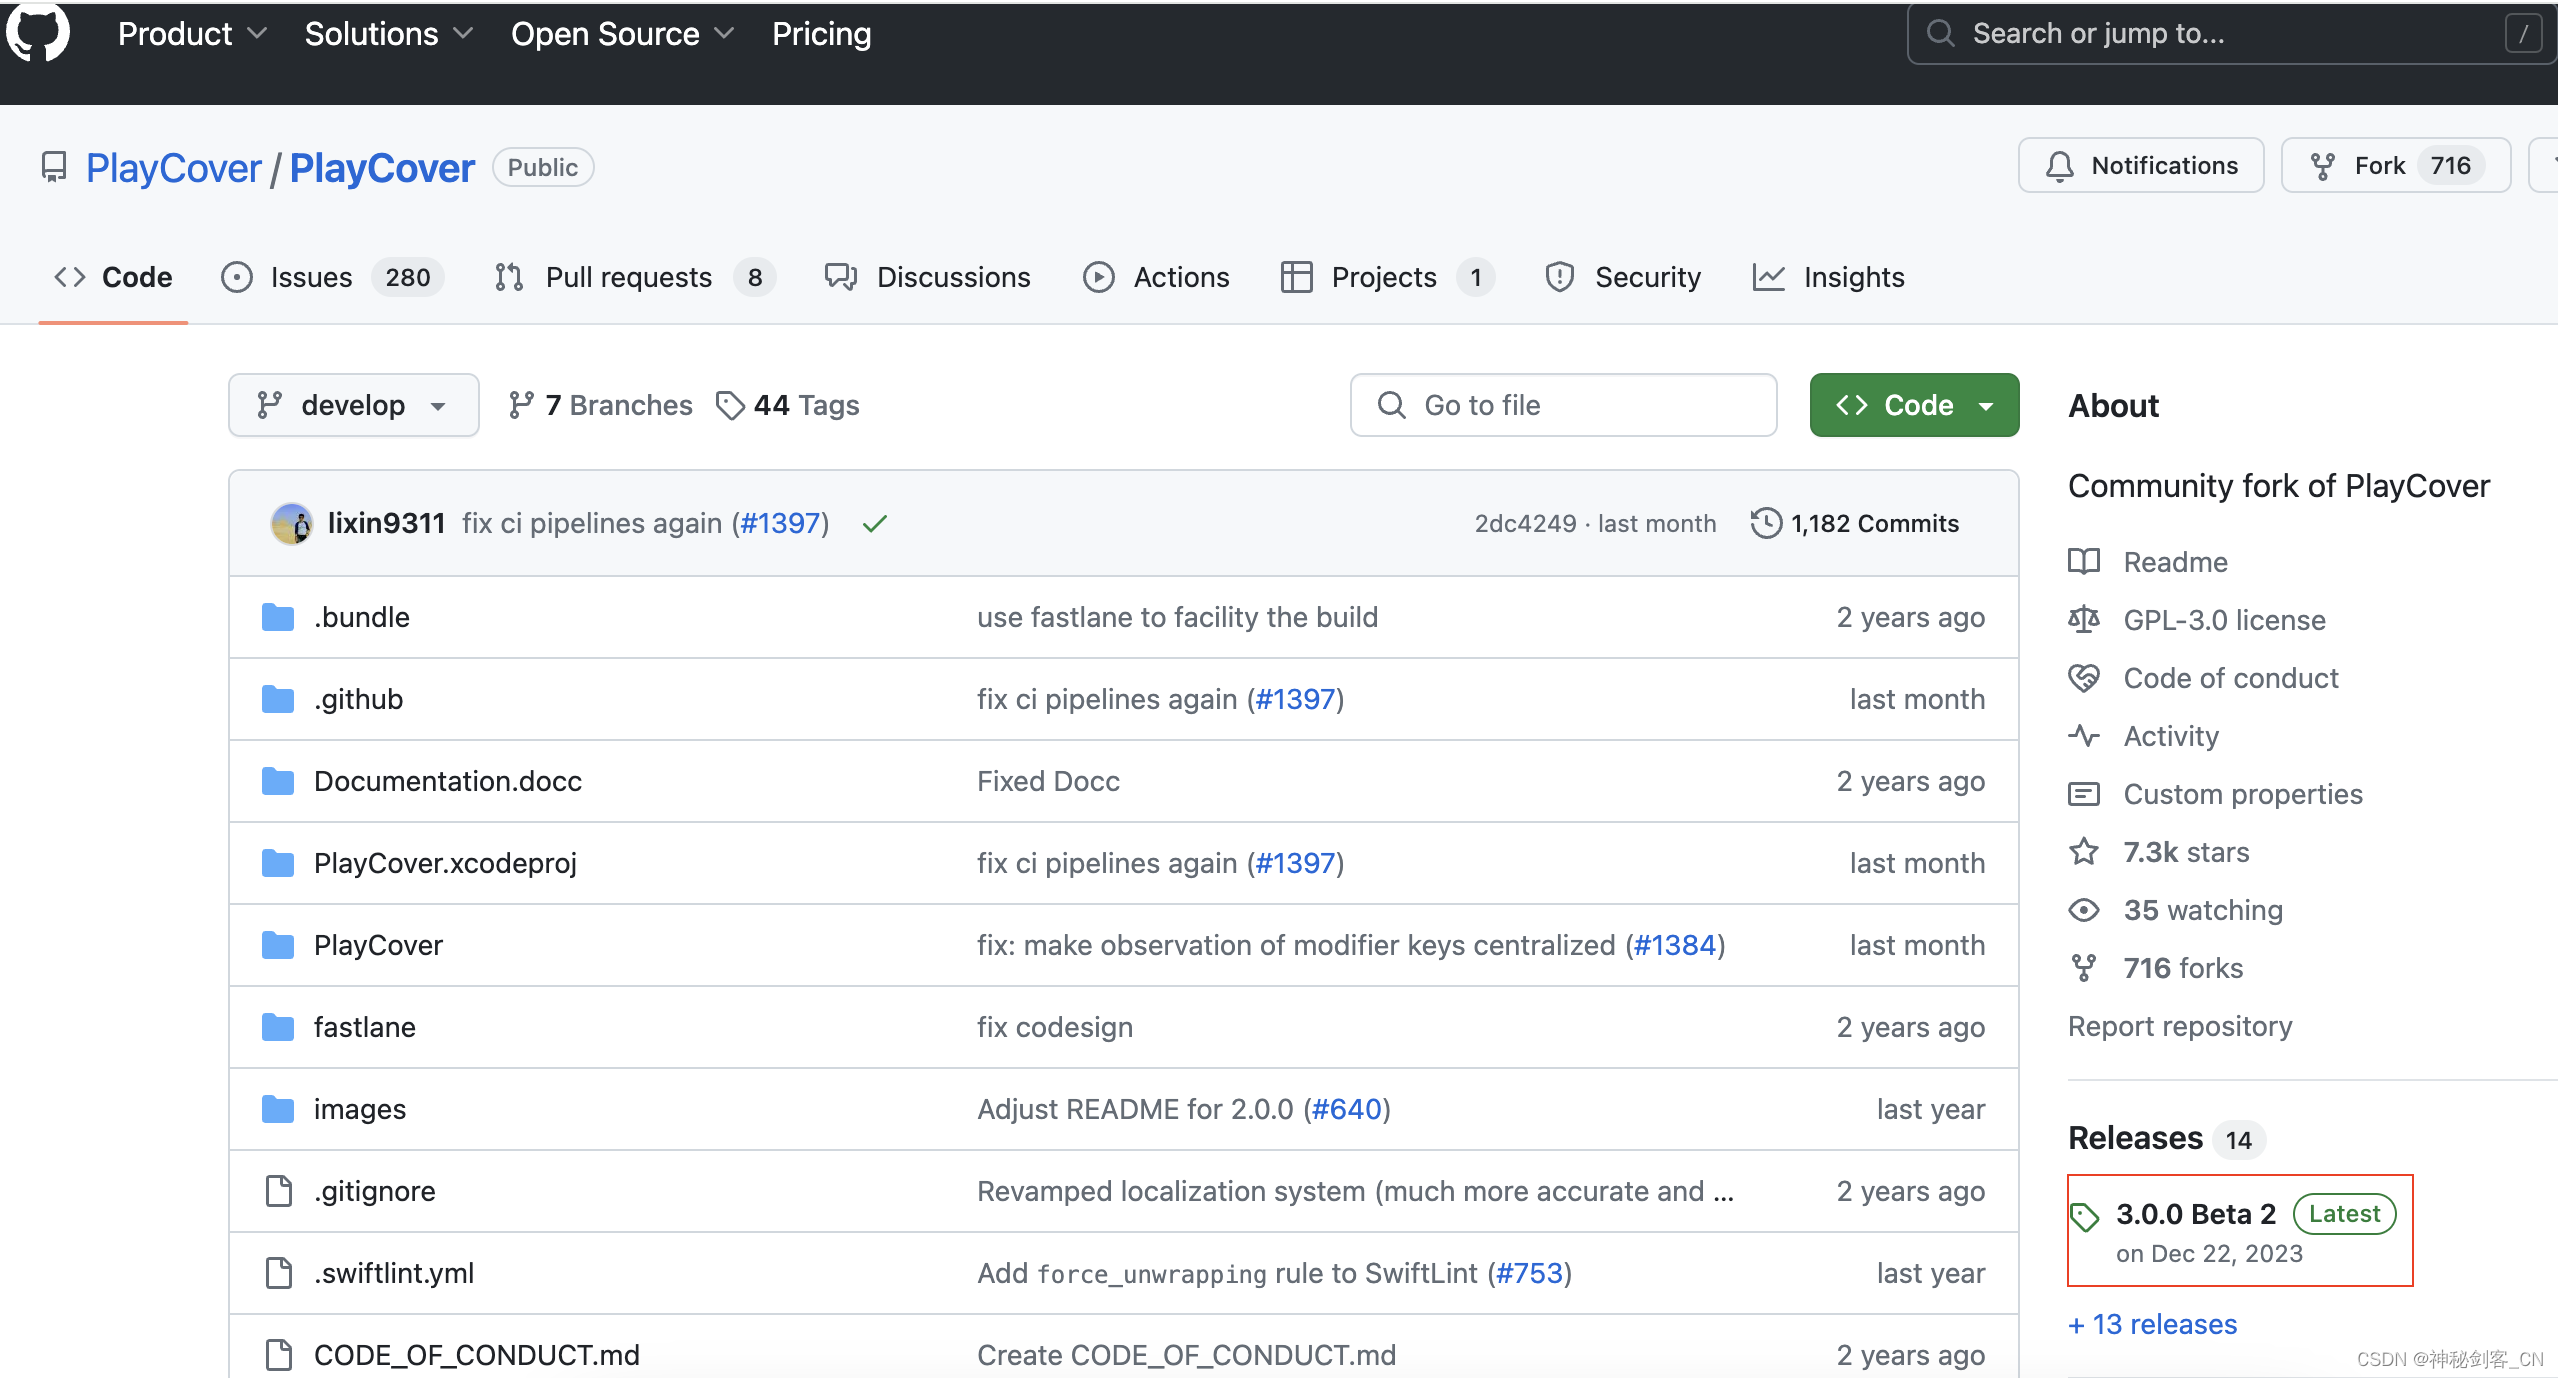Click the GPL-3.0 license scale icon
Viewport: 2558px width, 1378px height.
pyautogui.click(x=2084, y=620)
